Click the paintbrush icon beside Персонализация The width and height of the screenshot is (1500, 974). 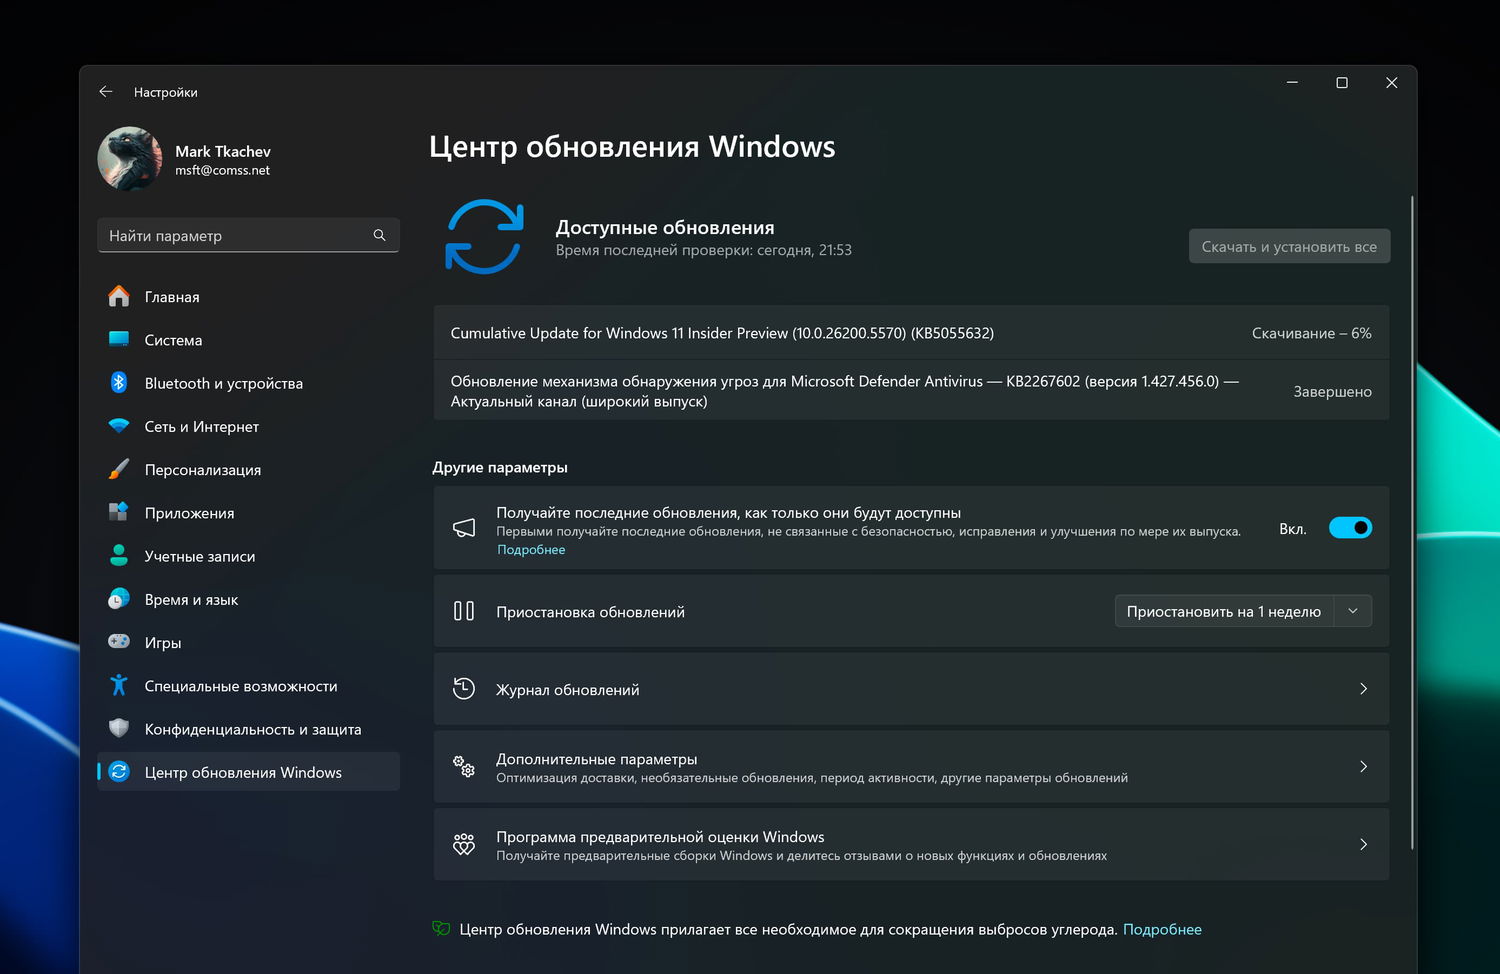tap(119, 469)
